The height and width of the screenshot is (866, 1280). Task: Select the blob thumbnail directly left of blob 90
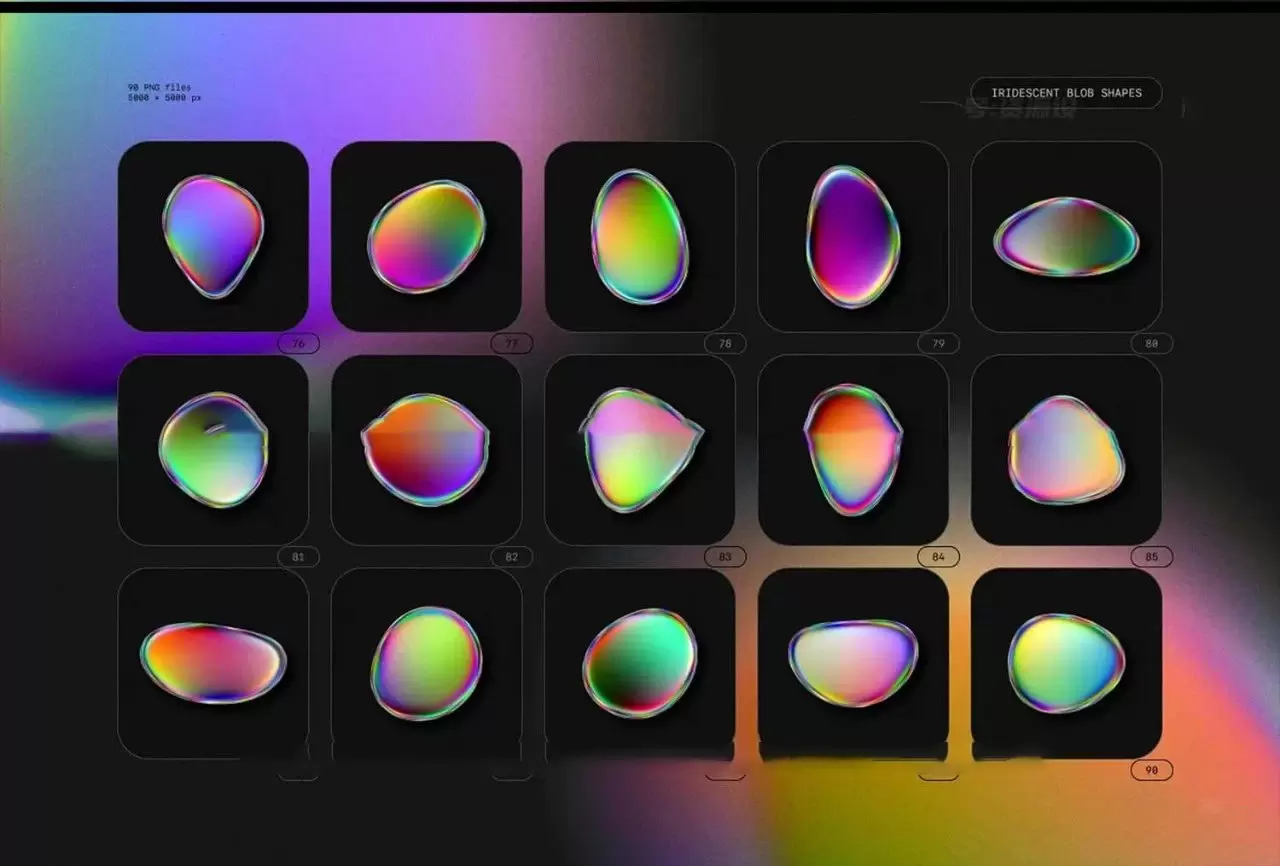click(x=853, y=663)
